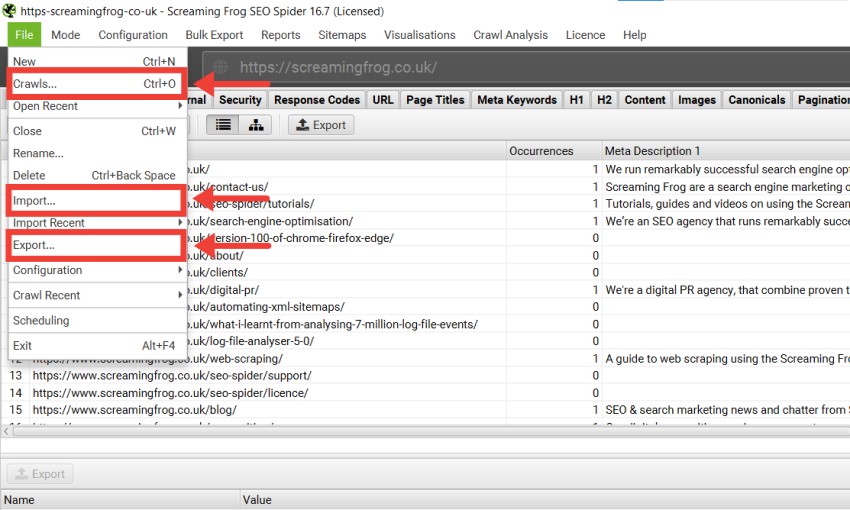Switch to the Pagination tab
The height and width of the screenshot is (510, 850).
coord(822,100)
